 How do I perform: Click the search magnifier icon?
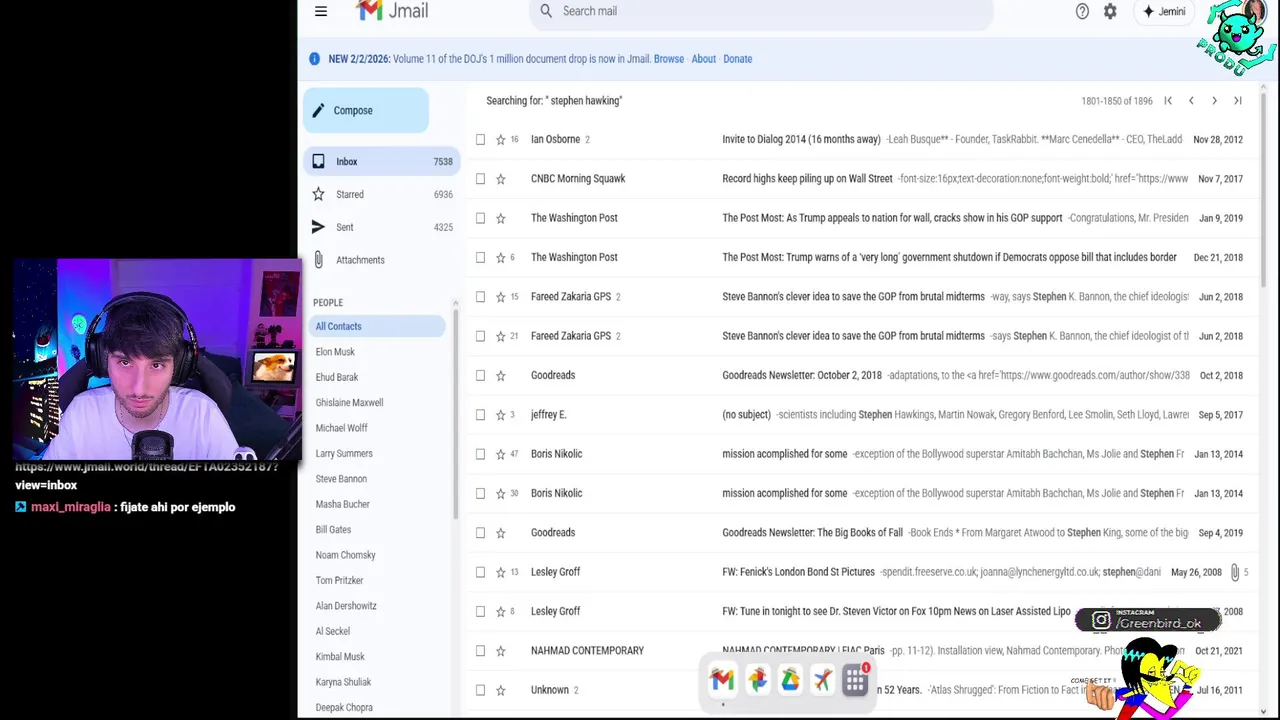tap(546, 11)
